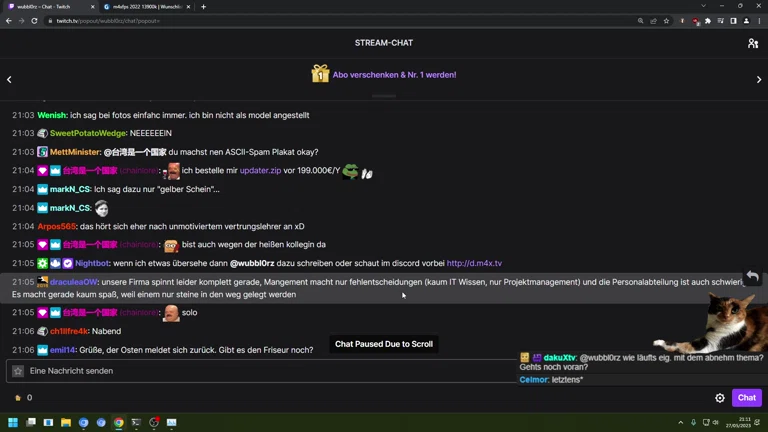Expand tab search dropdown arrow

tap(703, 6)
